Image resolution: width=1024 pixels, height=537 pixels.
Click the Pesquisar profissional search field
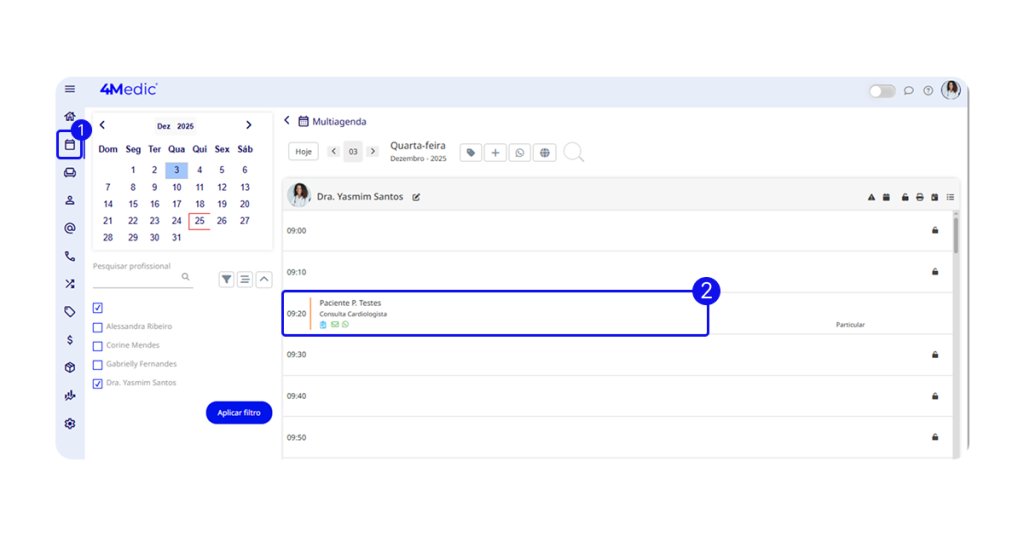(136, 279)
